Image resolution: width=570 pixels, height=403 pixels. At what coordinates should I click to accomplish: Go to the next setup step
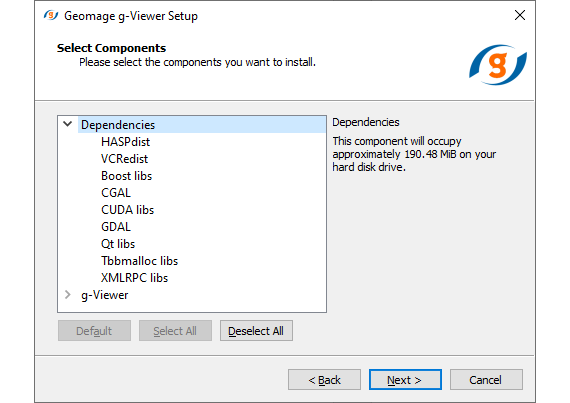point(405,380)
